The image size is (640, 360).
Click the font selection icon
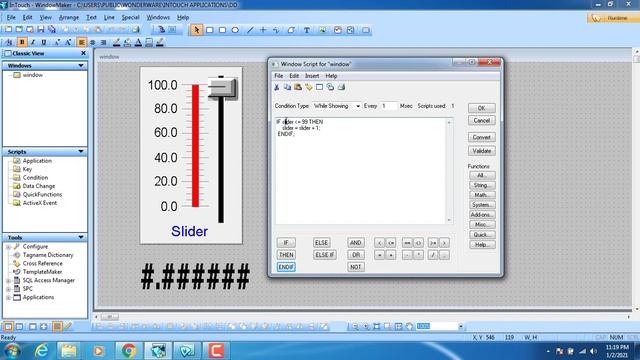[x=9, y=42]
